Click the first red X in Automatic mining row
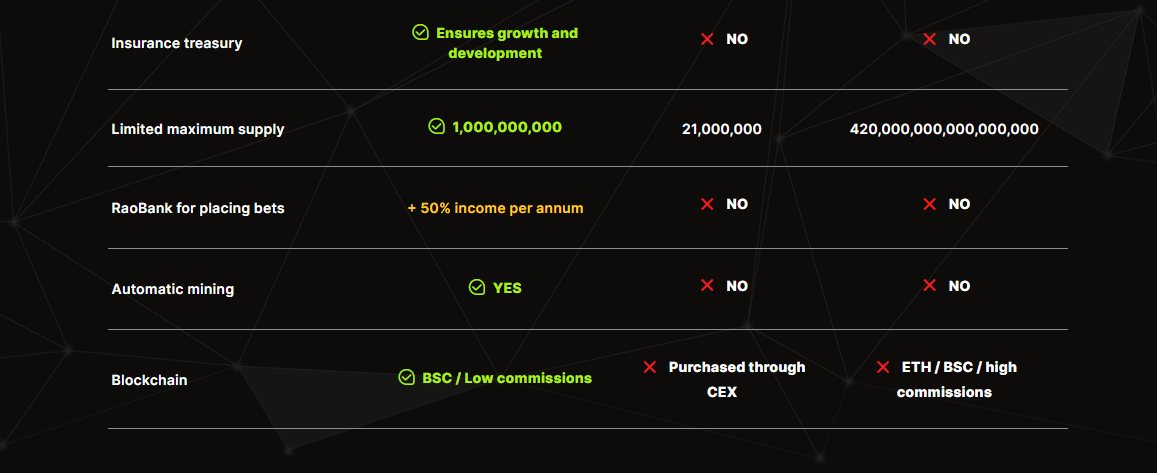The height and width of the screenshot is (473, 1157). pyautogui.click(x=707, y=286)
